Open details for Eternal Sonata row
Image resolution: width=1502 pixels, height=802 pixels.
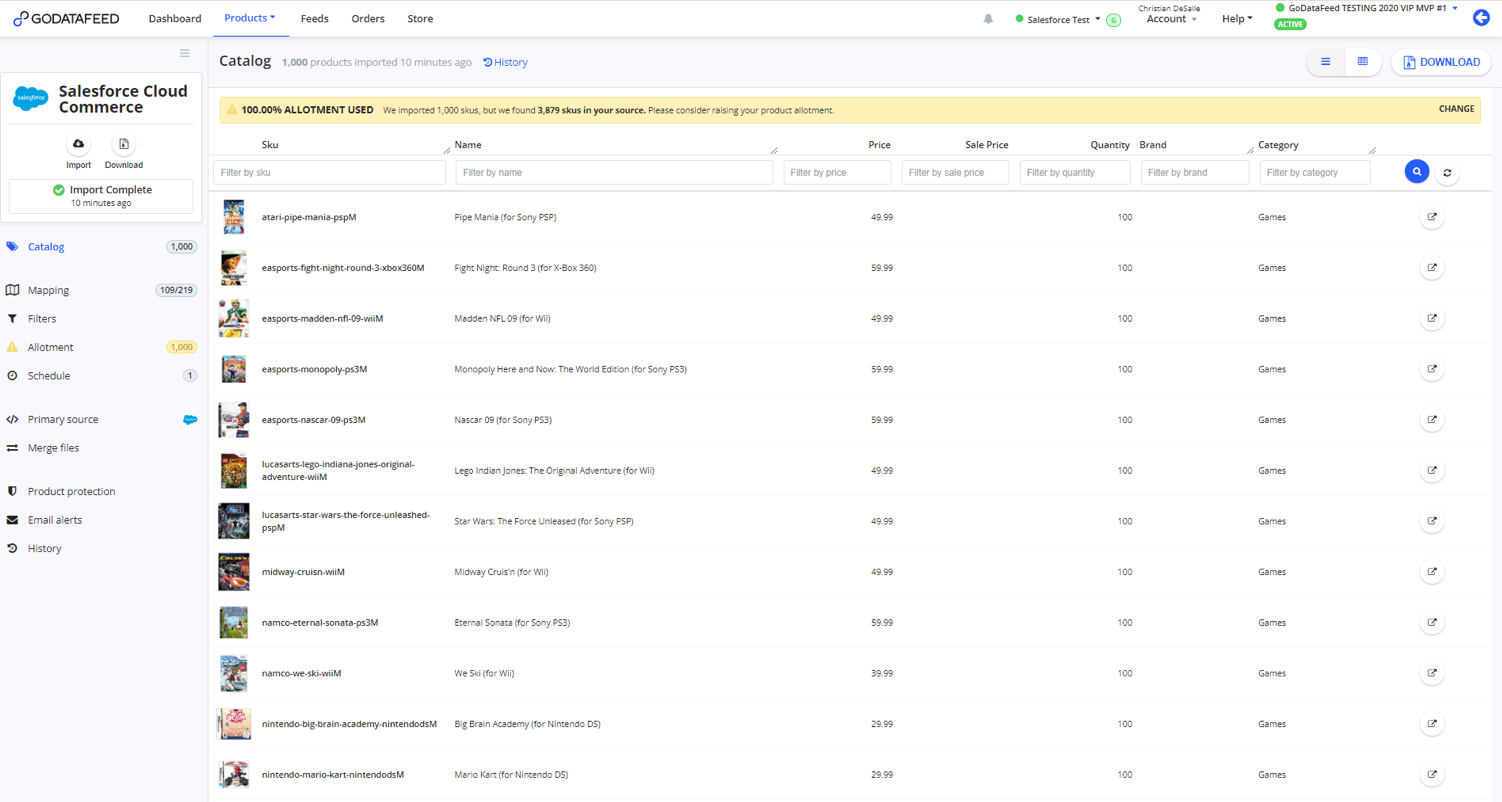(x=1432, y=622)
